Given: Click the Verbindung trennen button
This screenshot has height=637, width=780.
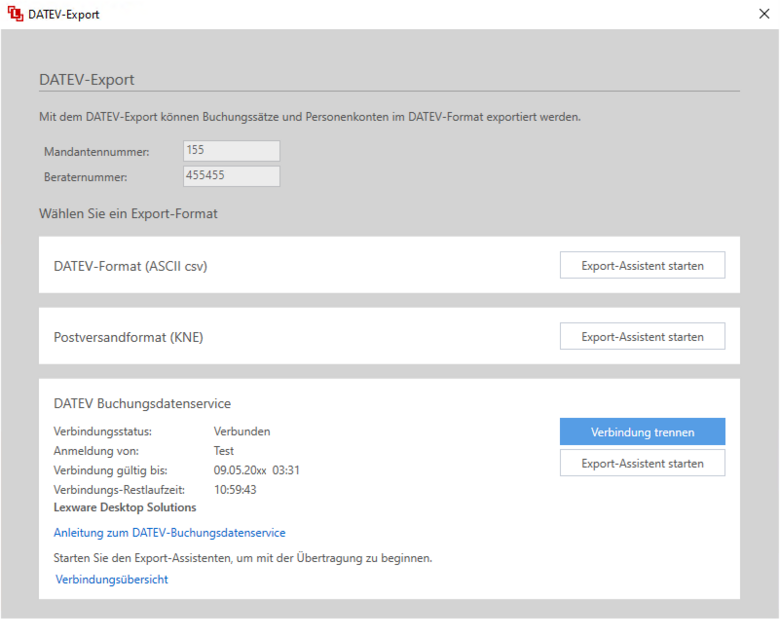Looking at the screenshot, I should (x=642, y=432).
